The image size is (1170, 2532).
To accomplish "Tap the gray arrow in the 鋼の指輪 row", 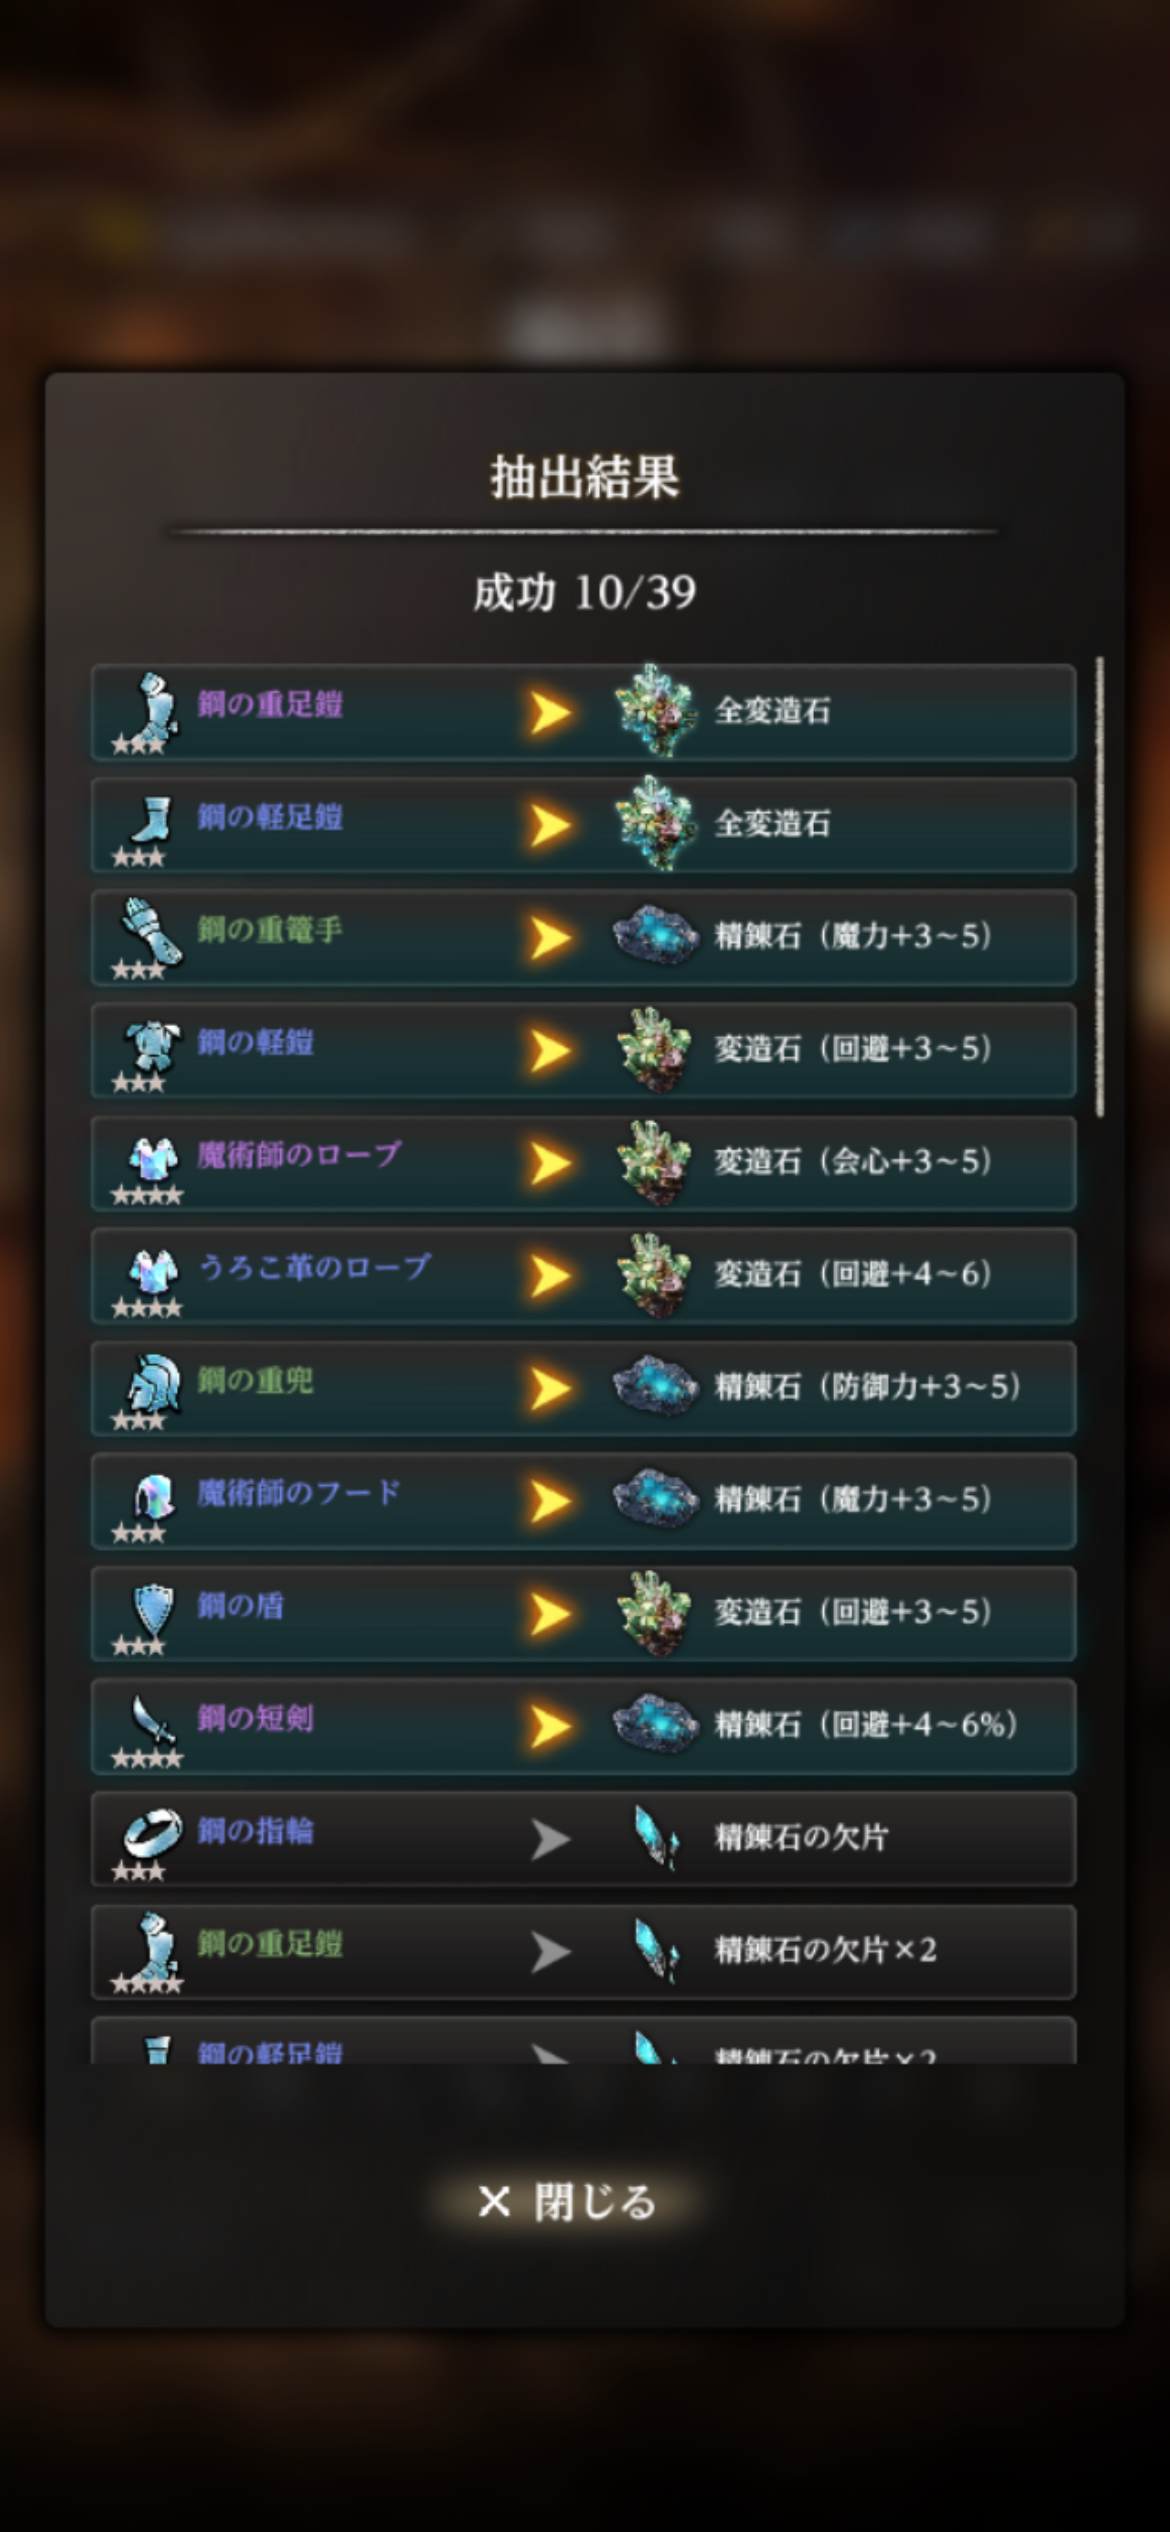I will [x=550, y=1838].
